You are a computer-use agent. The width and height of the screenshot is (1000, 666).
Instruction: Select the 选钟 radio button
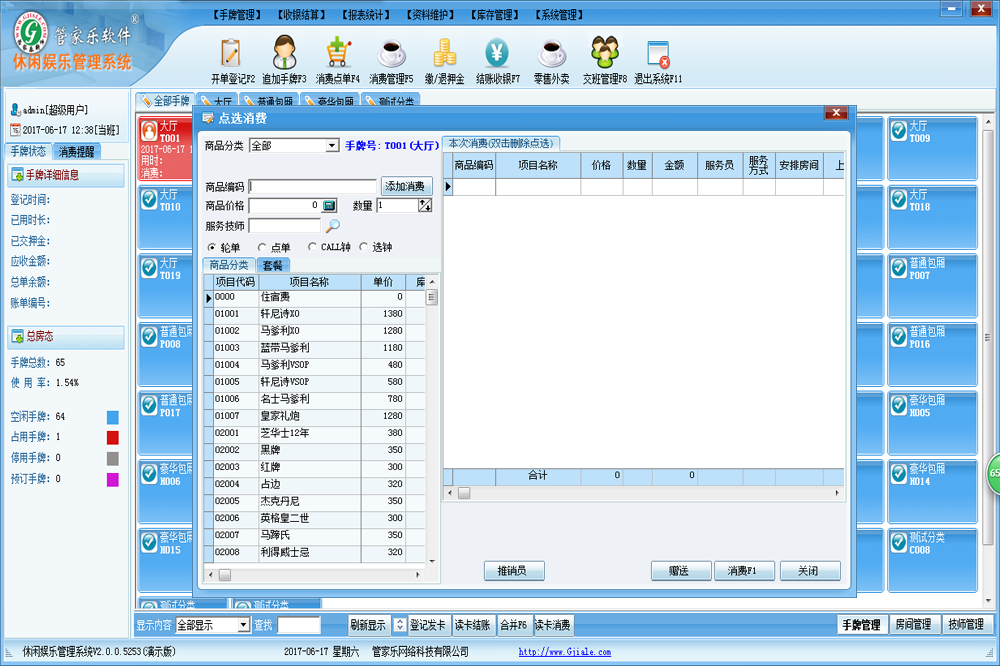[364, 247]
